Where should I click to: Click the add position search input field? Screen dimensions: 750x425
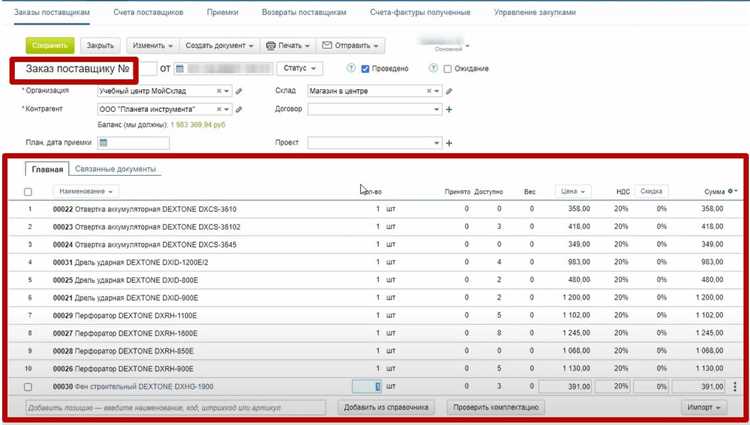coord(174,408)
